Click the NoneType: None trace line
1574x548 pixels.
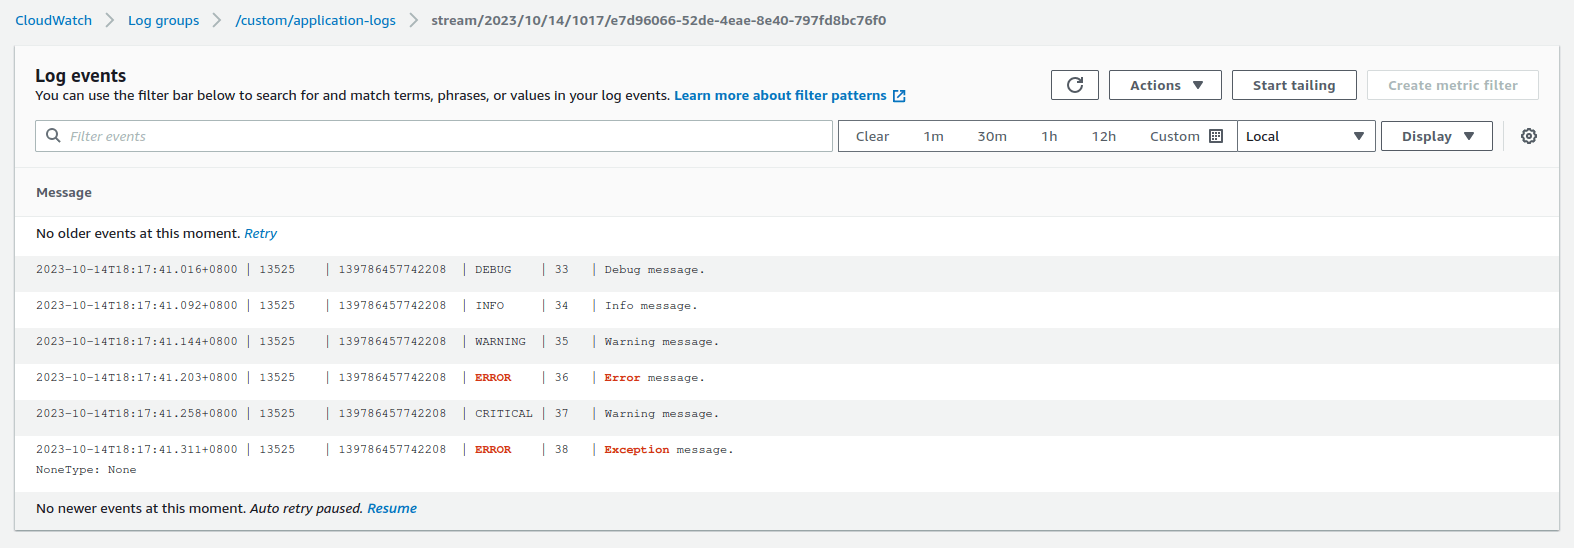[86, 470]
